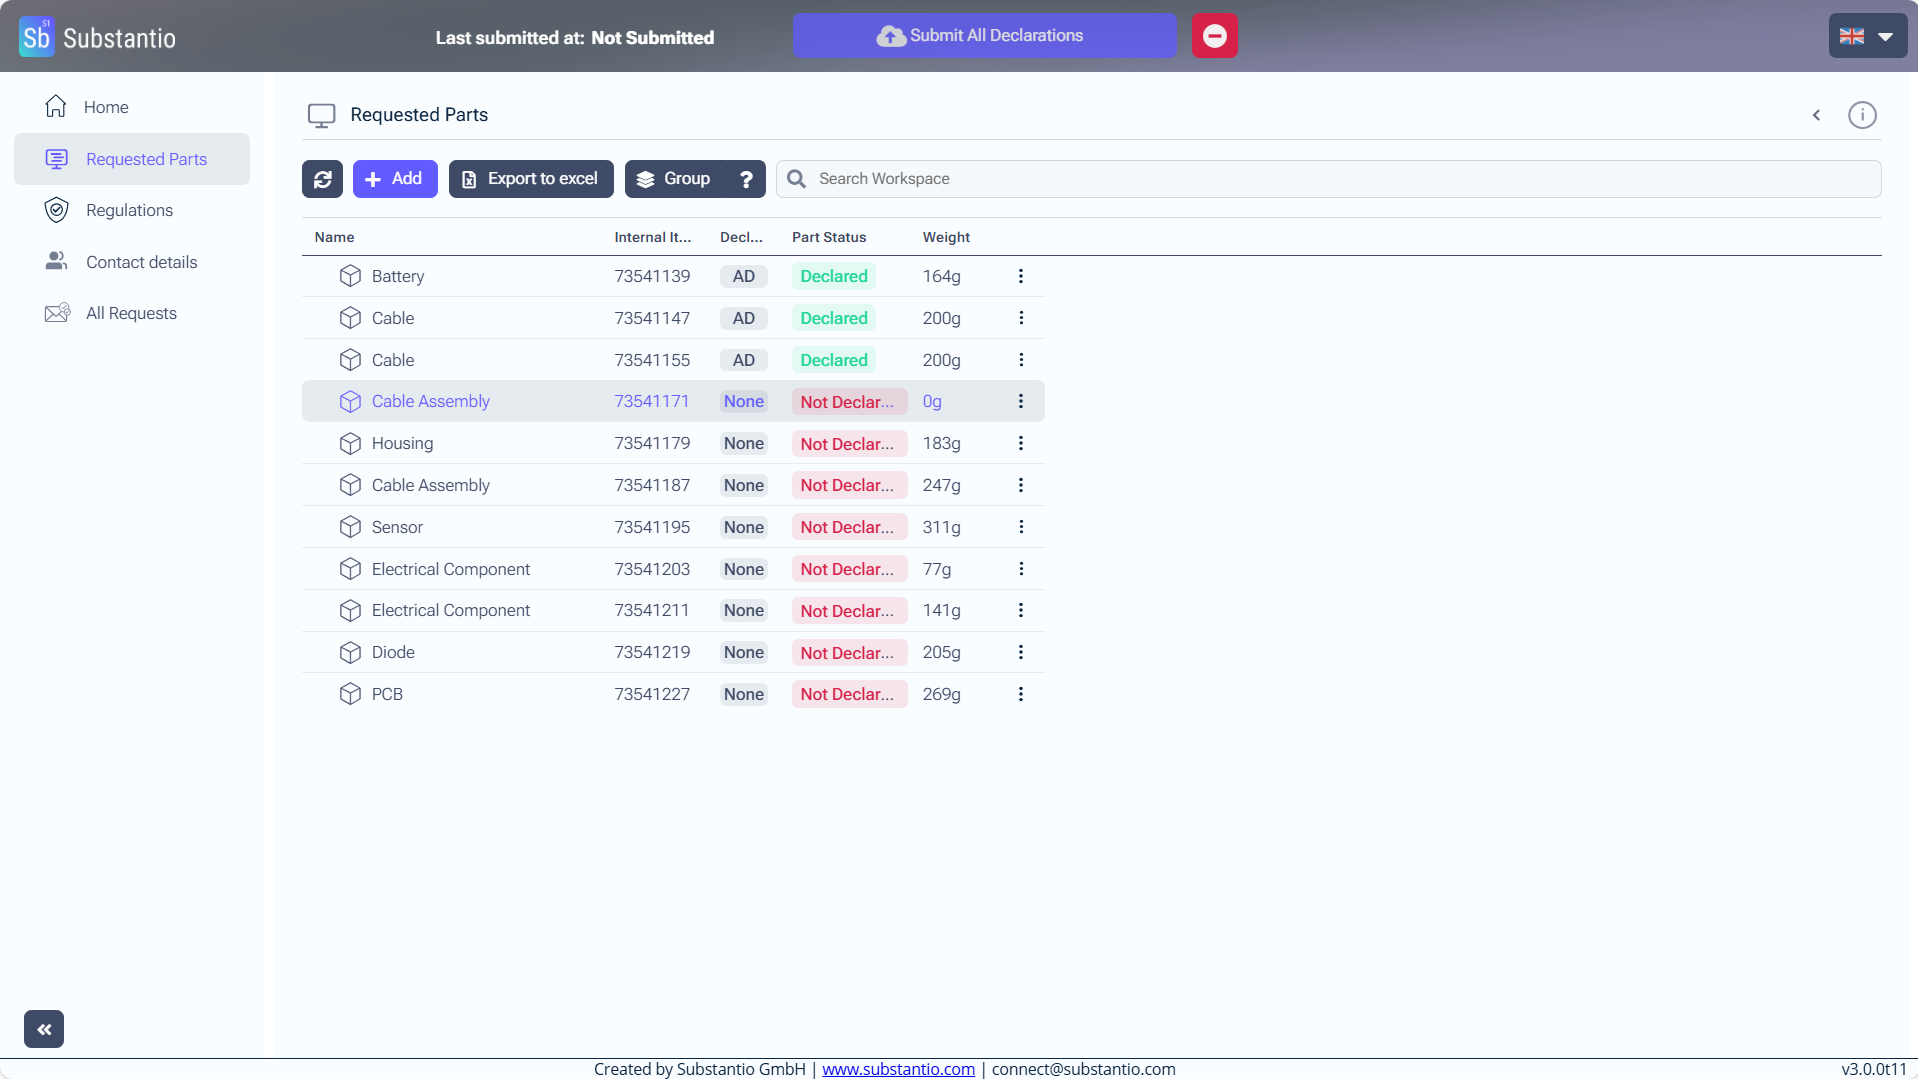Click the cube icon beside PCB

click(x=350, y=694)
